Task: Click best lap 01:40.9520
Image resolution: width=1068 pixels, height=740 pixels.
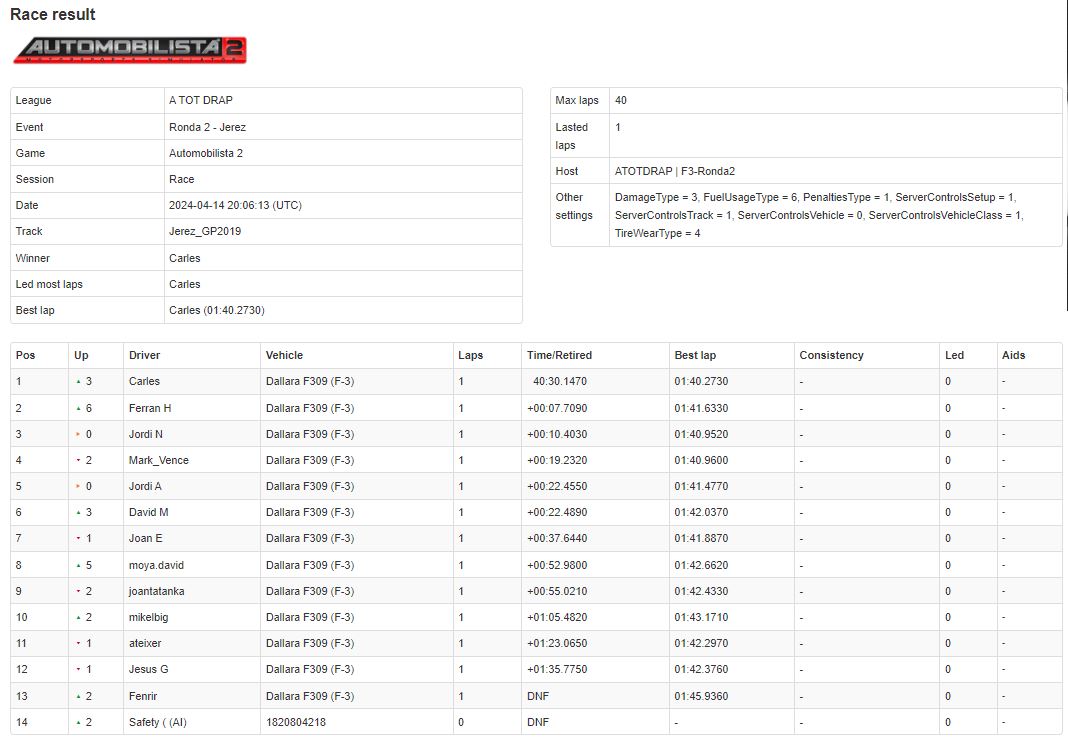Action: pos(701,434)
